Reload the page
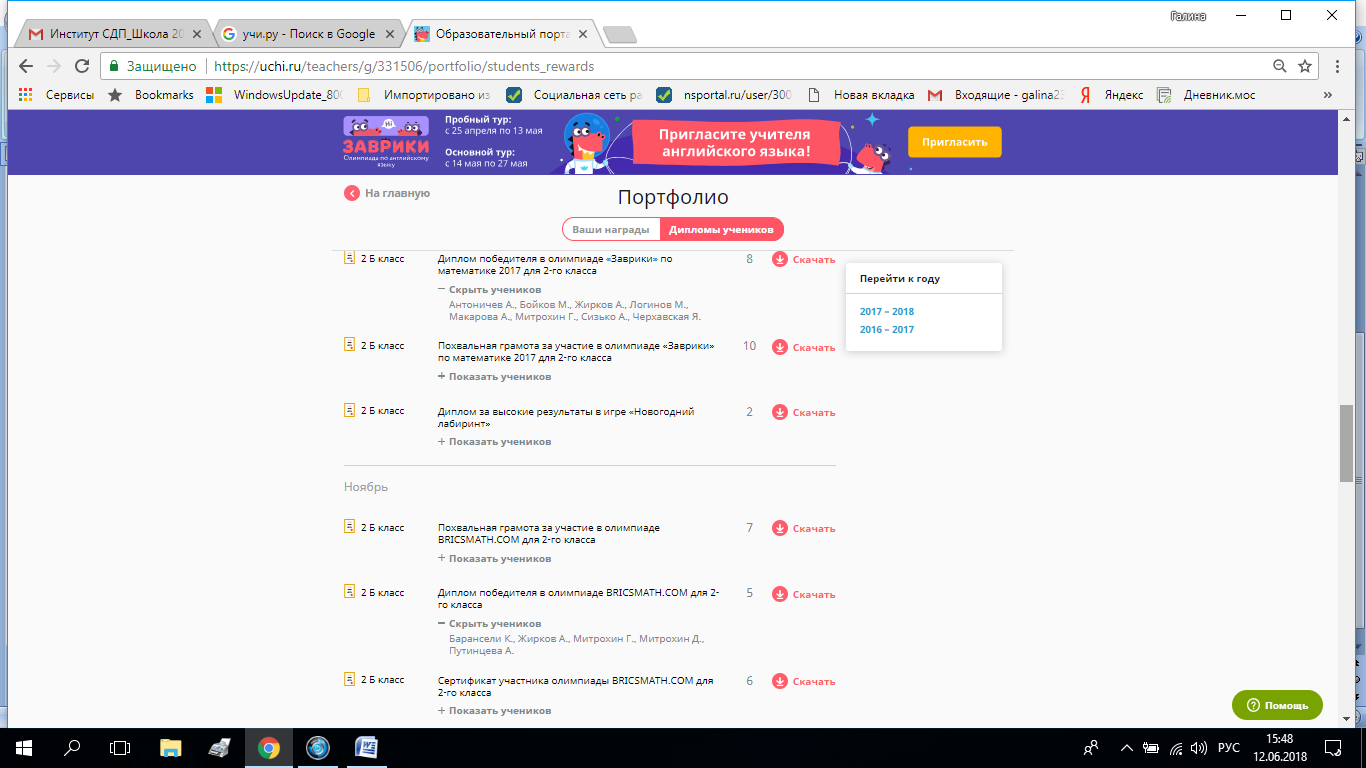 pyautogui.click(x=83, y=66)
